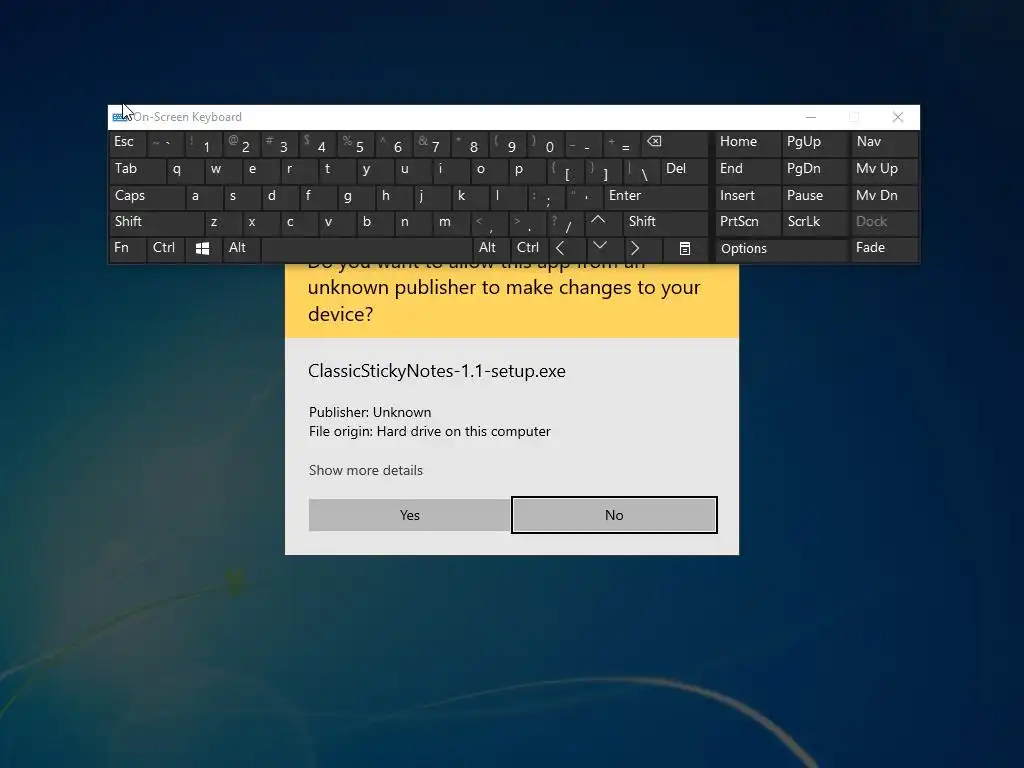
Task: Toggle the right Alt key
Action: click(490, 249)
